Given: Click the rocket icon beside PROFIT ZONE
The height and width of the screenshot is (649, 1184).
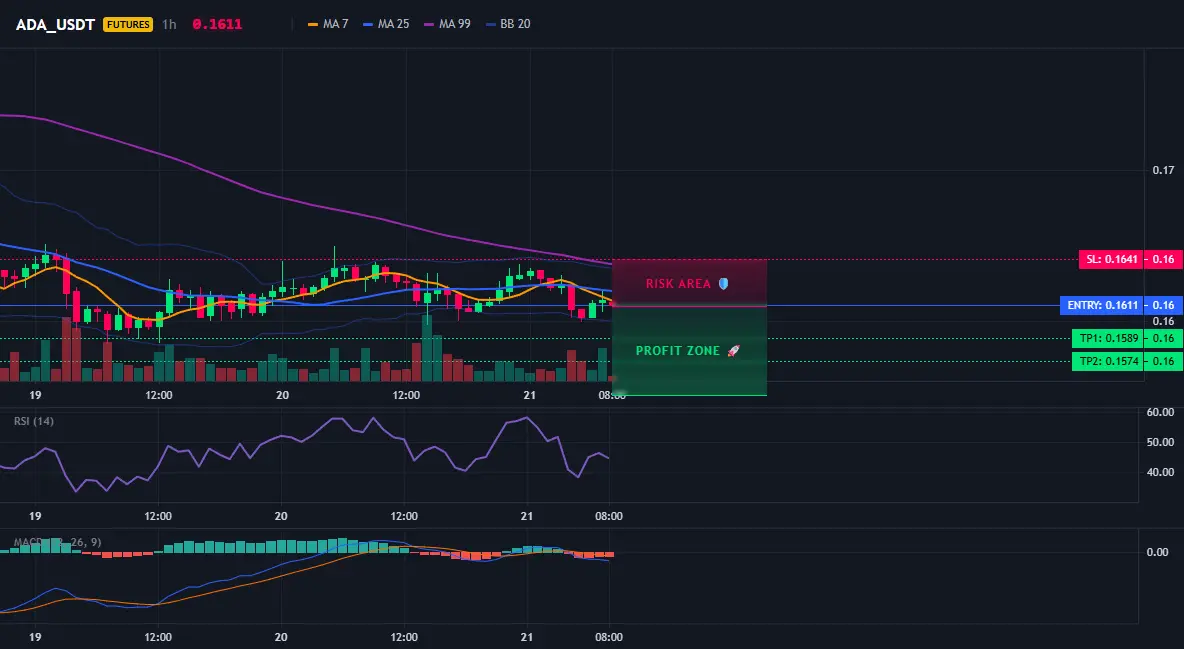Looking at the screenshot, I should pos(733,351).
